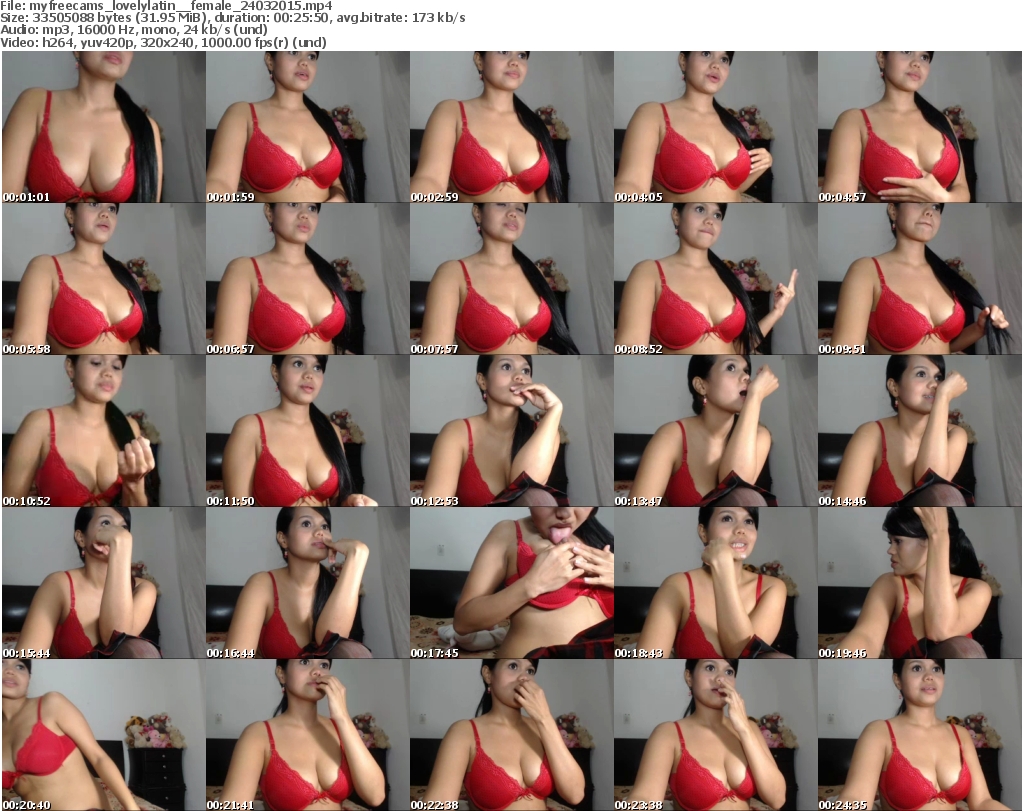The width and height of the screenshot is (1024, 811).
Task: Click the thumbnail stamped 00:20:40
Action: tap(104, 735)
